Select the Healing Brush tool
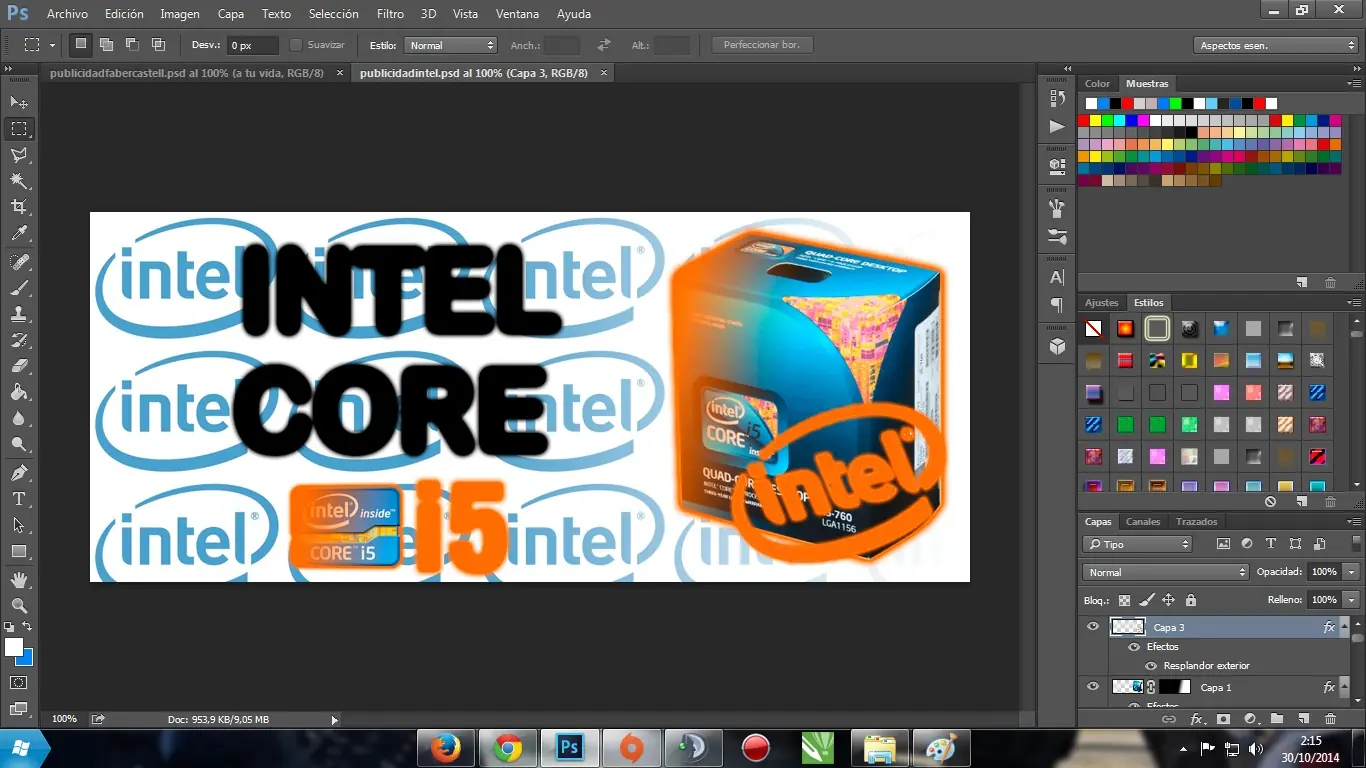Viewport: 1366px width, 768px height. [x=19, y=262]
